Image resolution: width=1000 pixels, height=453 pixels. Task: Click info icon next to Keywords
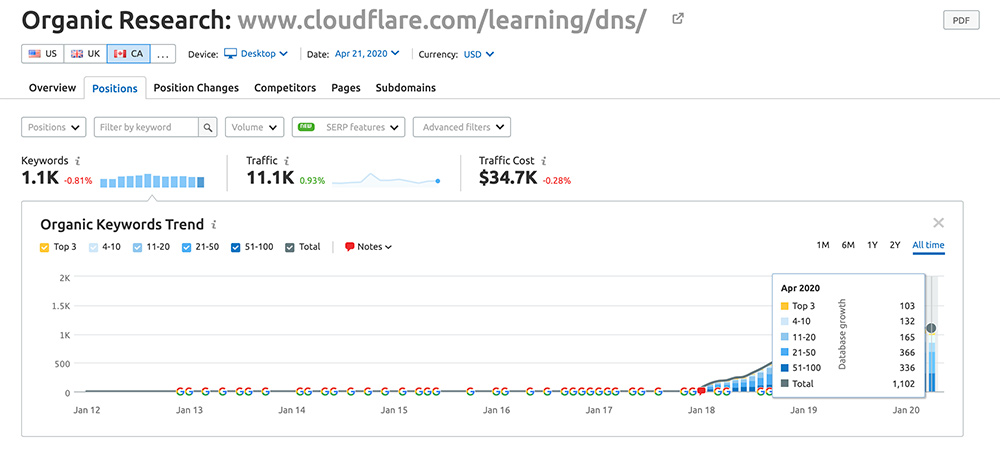(x=77, y=161)
